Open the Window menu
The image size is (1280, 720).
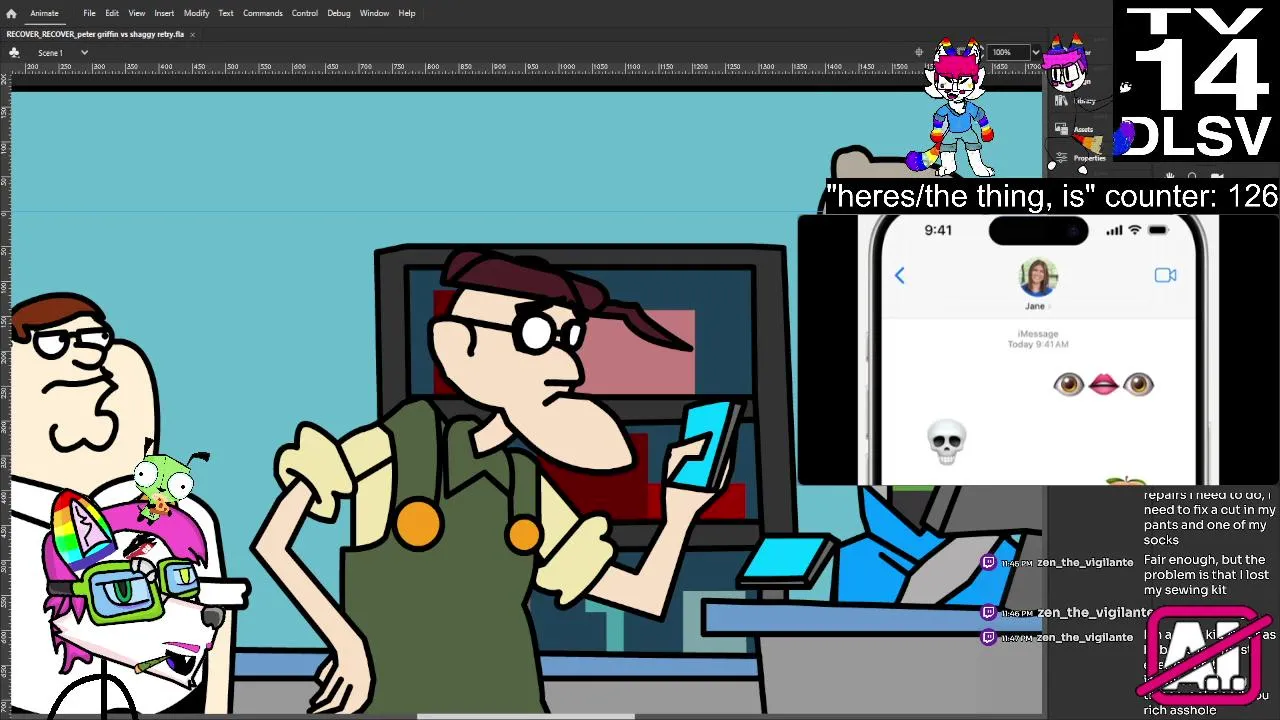374,13
